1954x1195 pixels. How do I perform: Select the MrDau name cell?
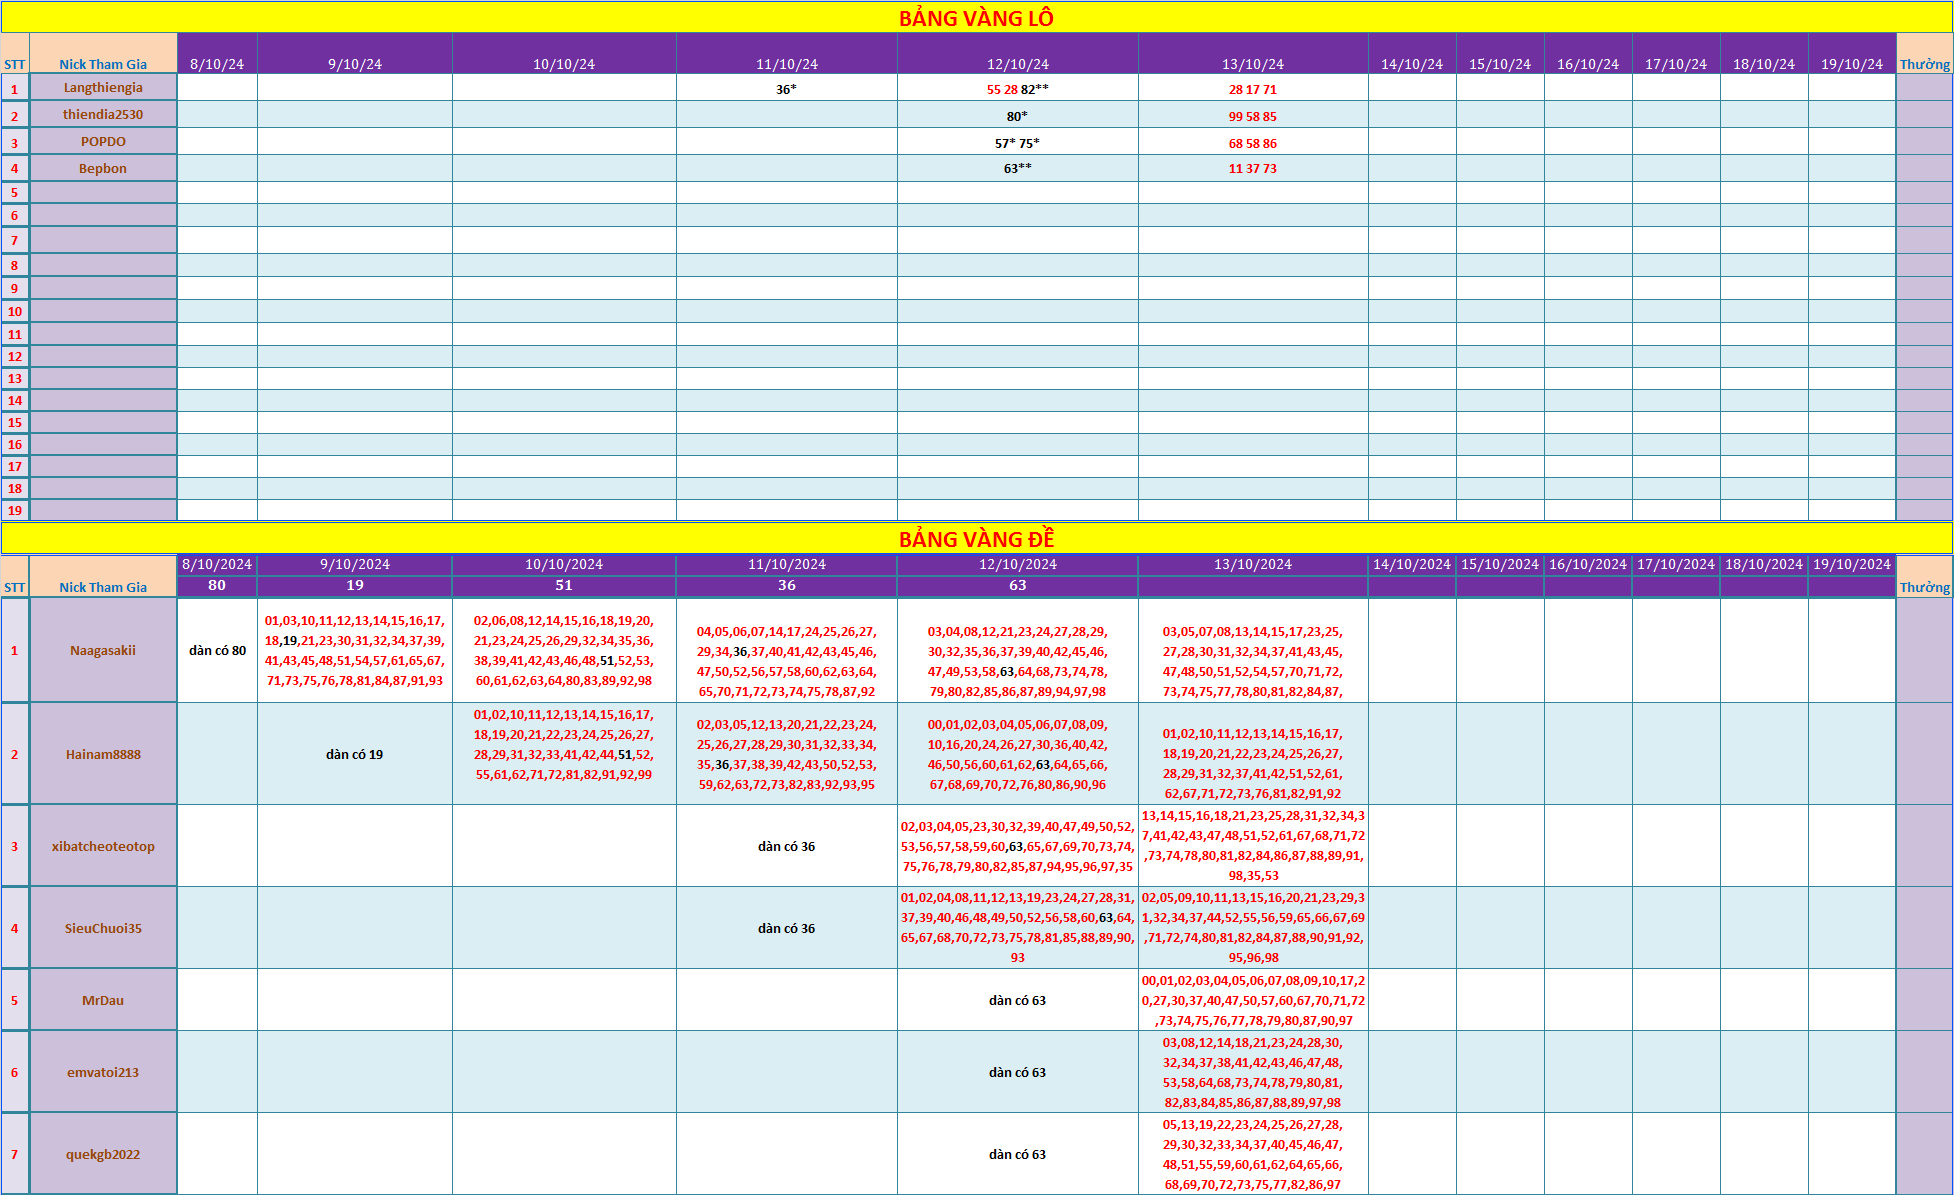[x=103, y=1001]
